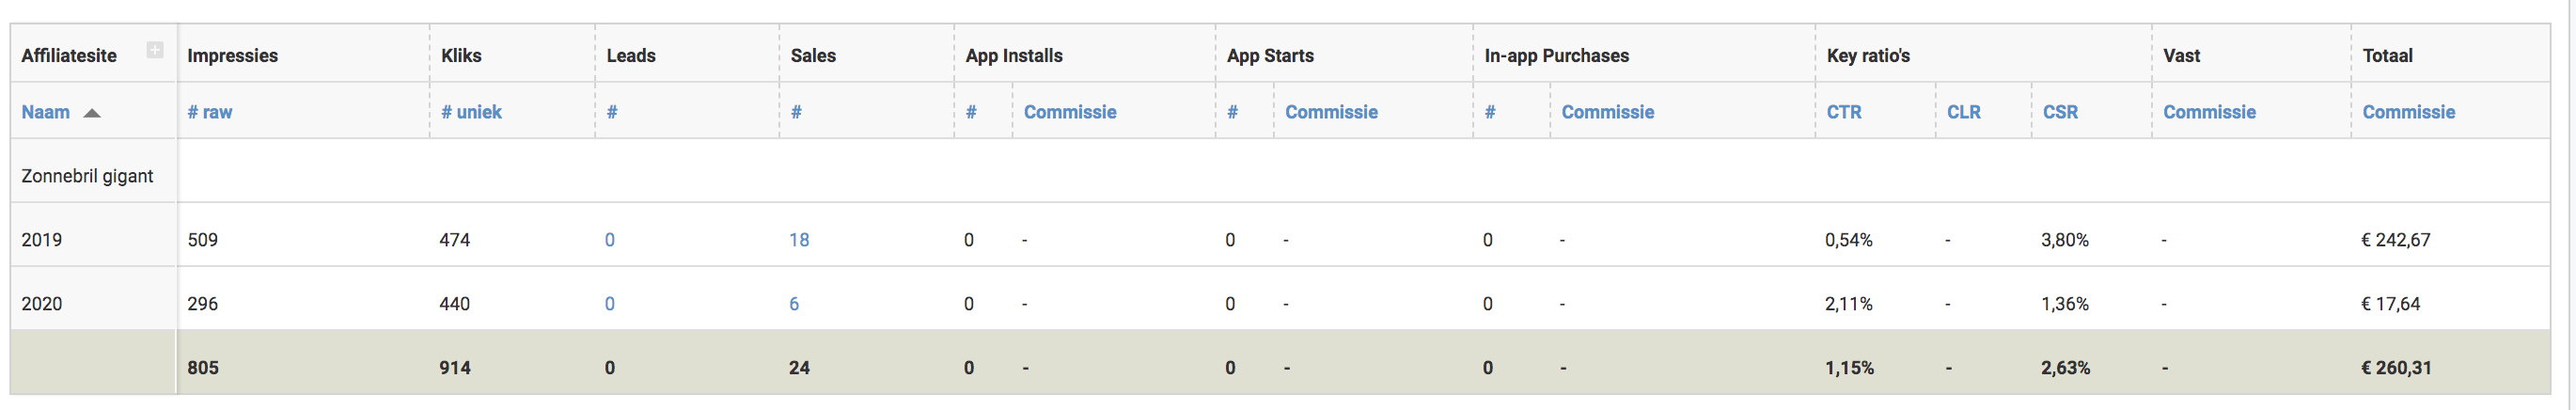
Task: Sort by Naam column header
Action: (x=46, y=112)
